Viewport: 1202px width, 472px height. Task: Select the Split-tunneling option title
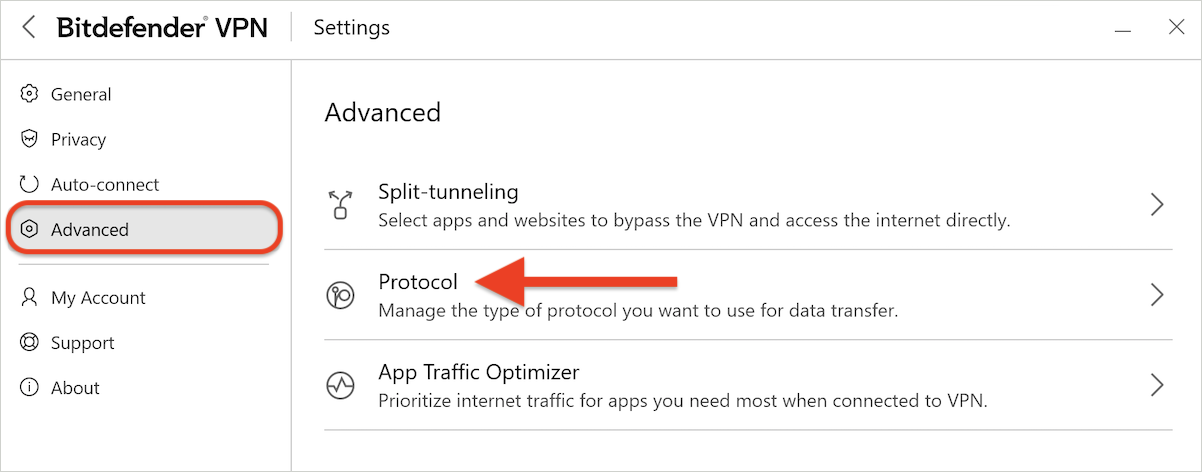[448, 192]
